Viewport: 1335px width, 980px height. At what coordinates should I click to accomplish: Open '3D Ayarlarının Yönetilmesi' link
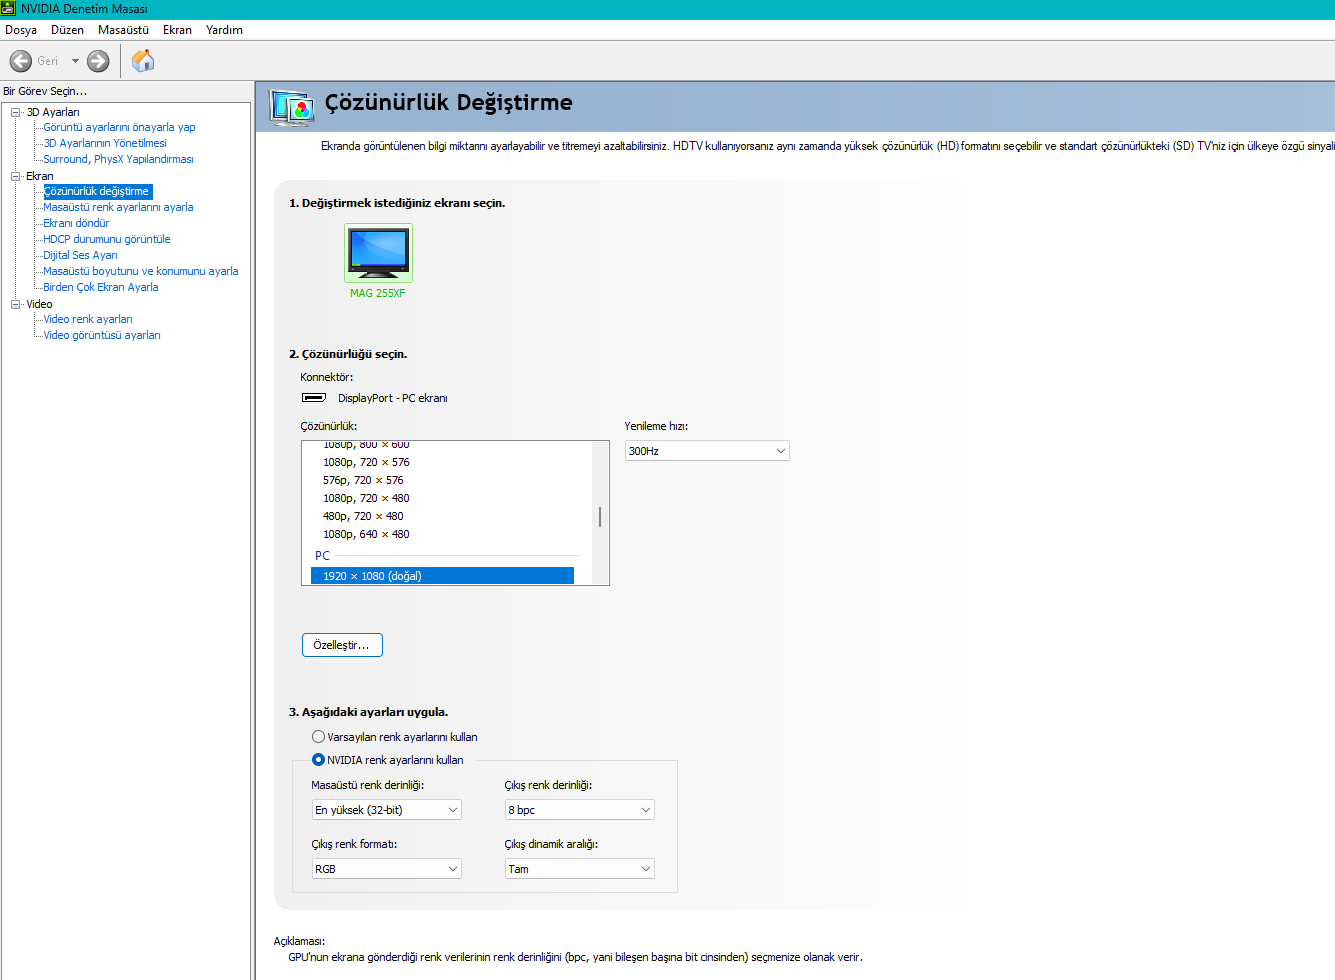(105, 143)
